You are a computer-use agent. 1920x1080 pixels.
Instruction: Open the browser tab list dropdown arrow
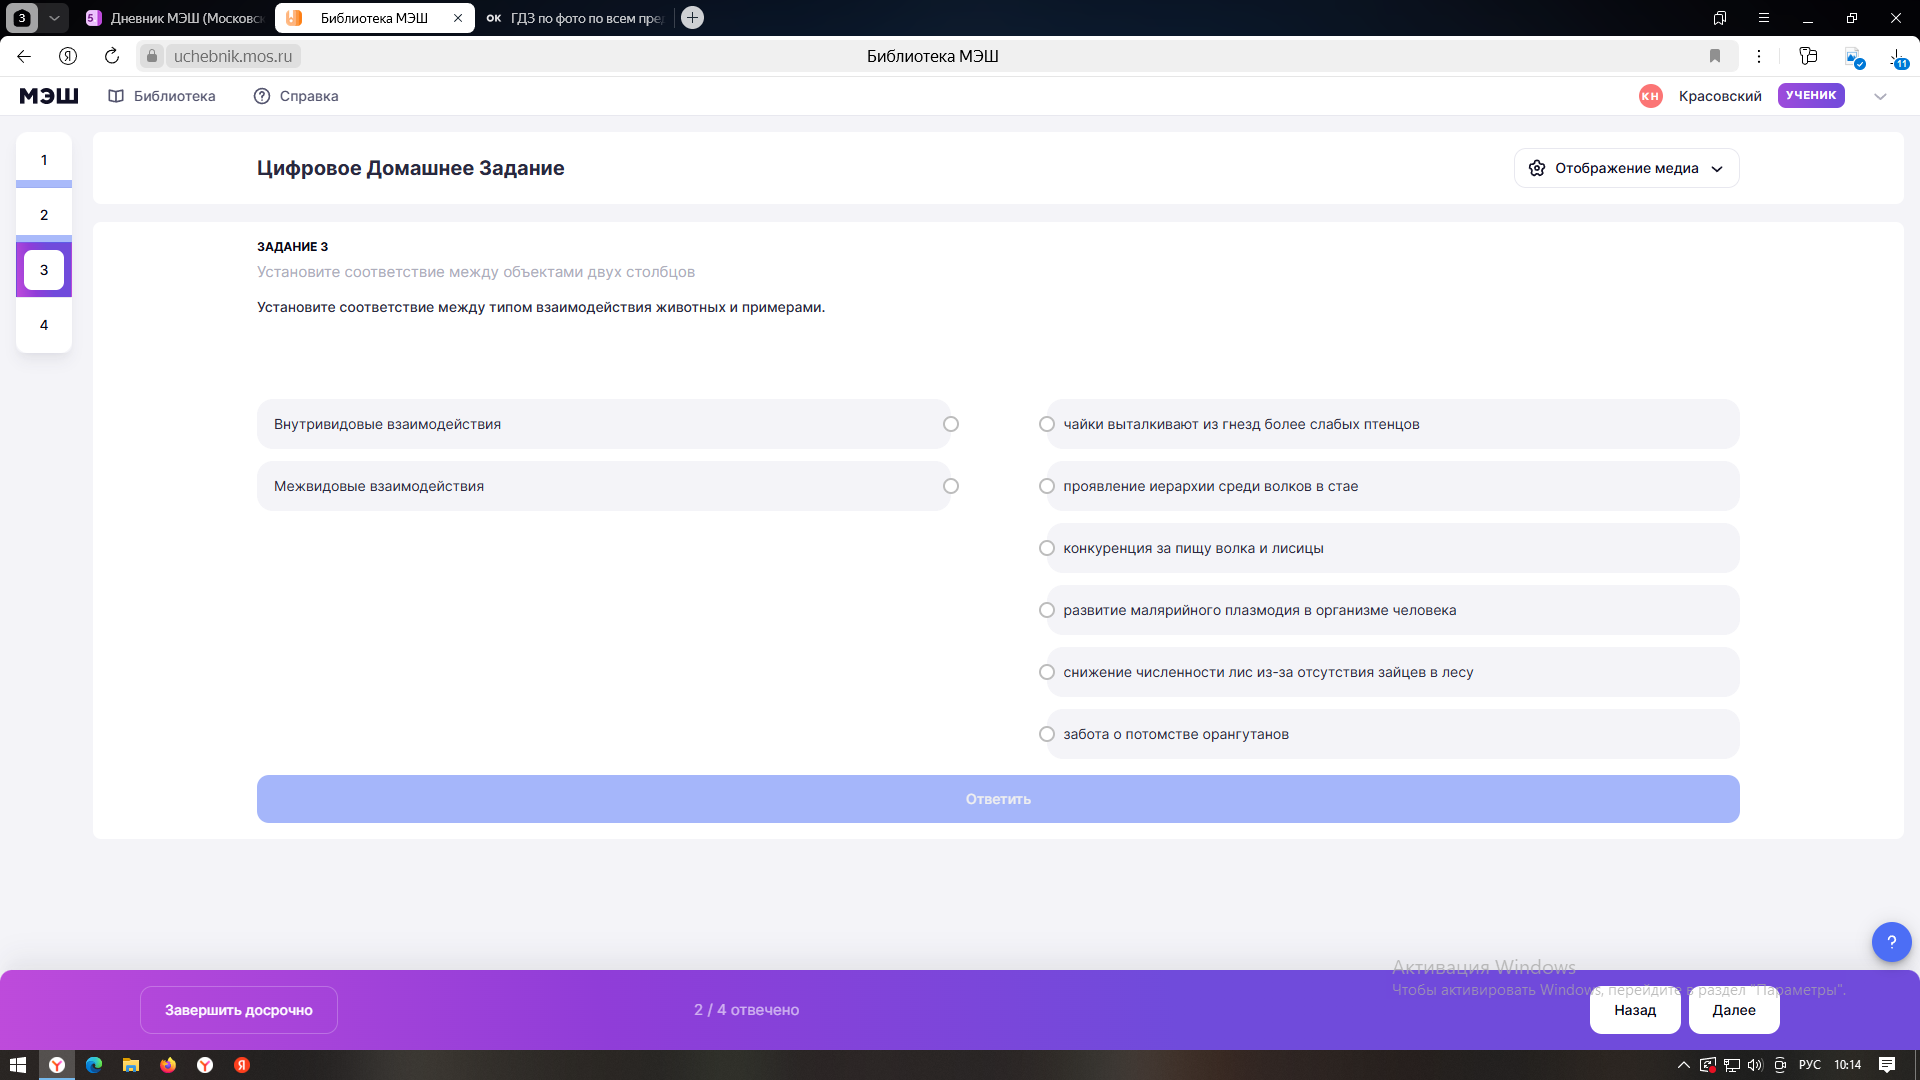coord(54,18)
